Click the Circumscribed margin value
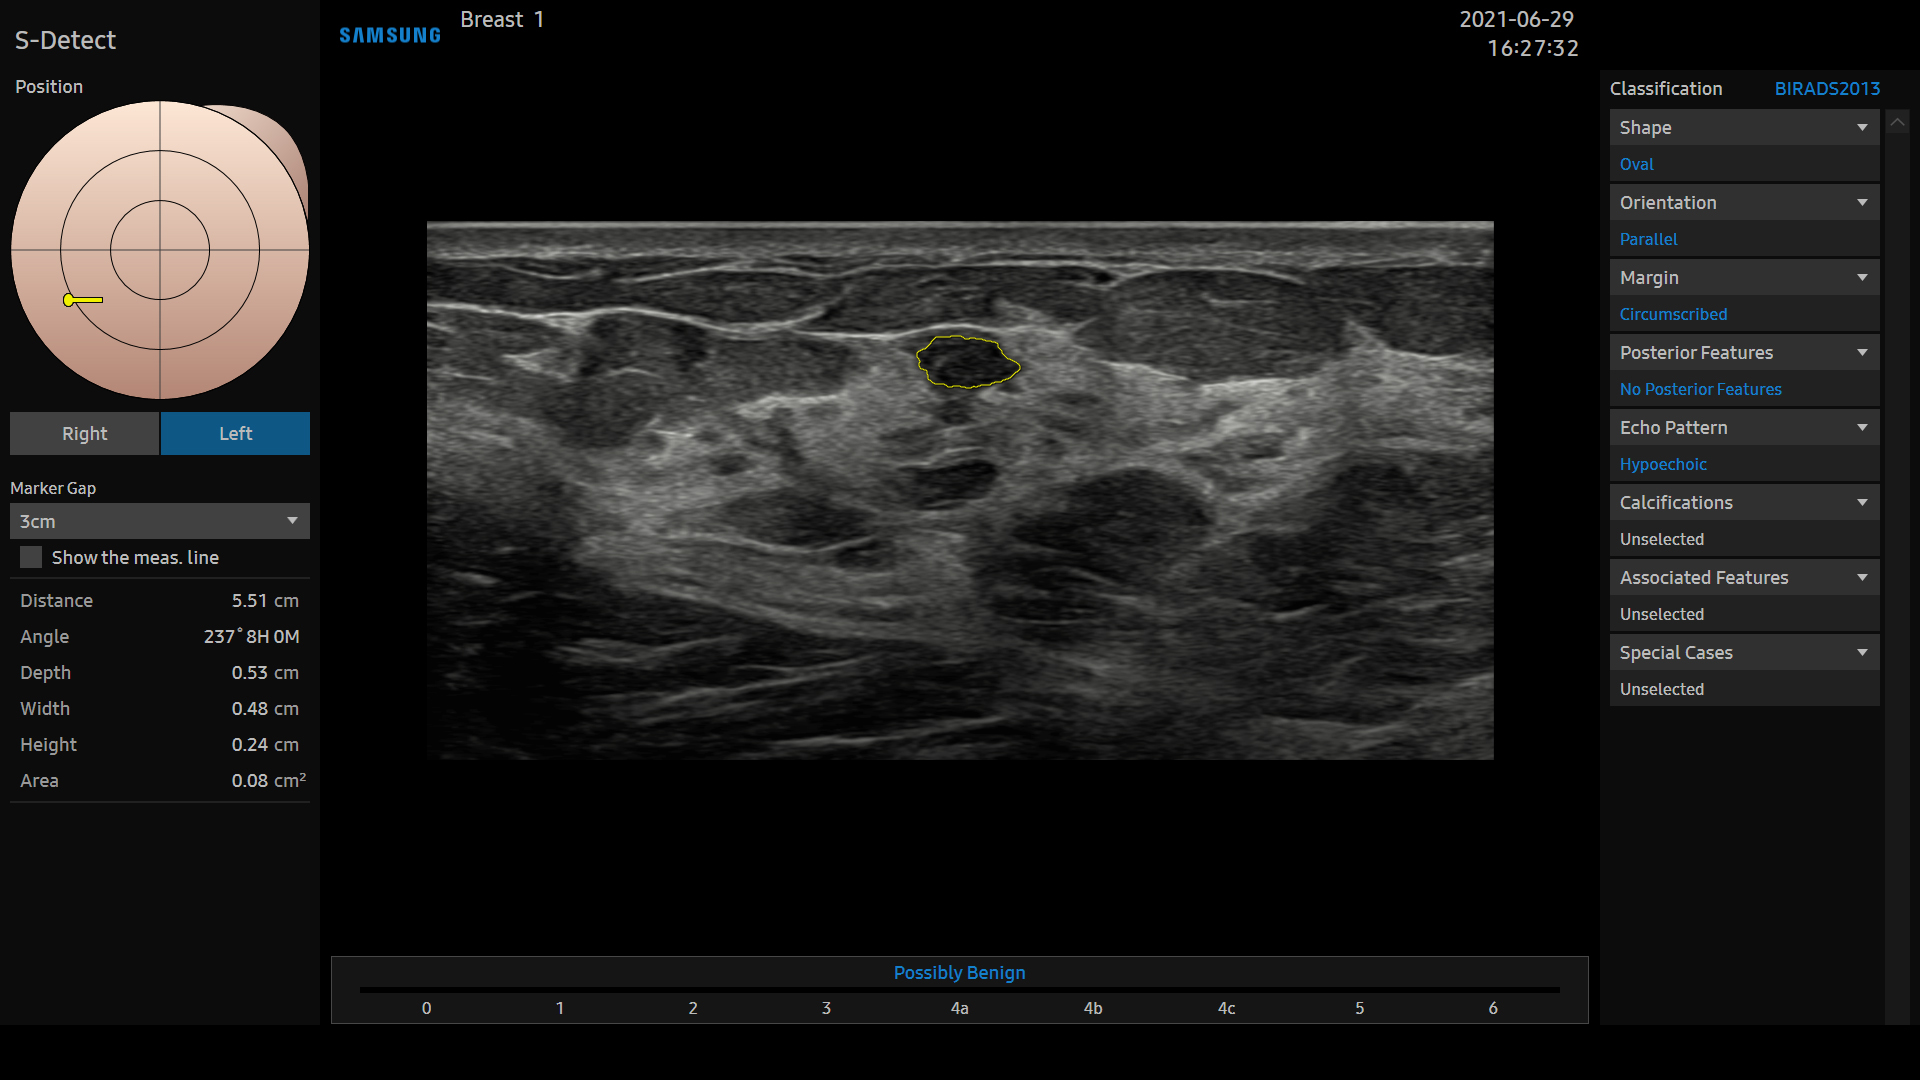 point(1673,314)
